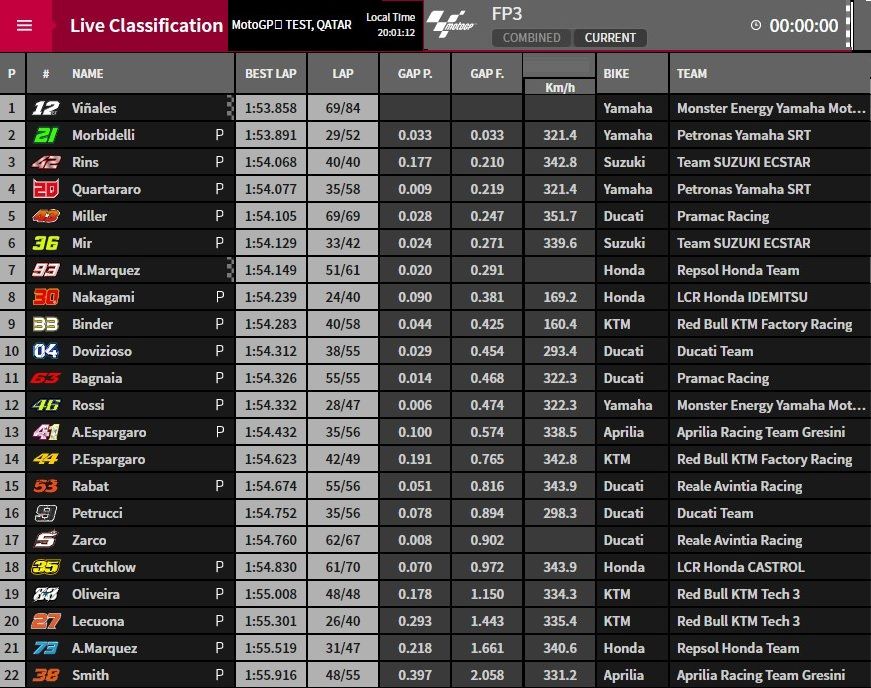The image size is (871, 688).
Task: Click Bagnaia number 63 badge
Action: point(46,378)
